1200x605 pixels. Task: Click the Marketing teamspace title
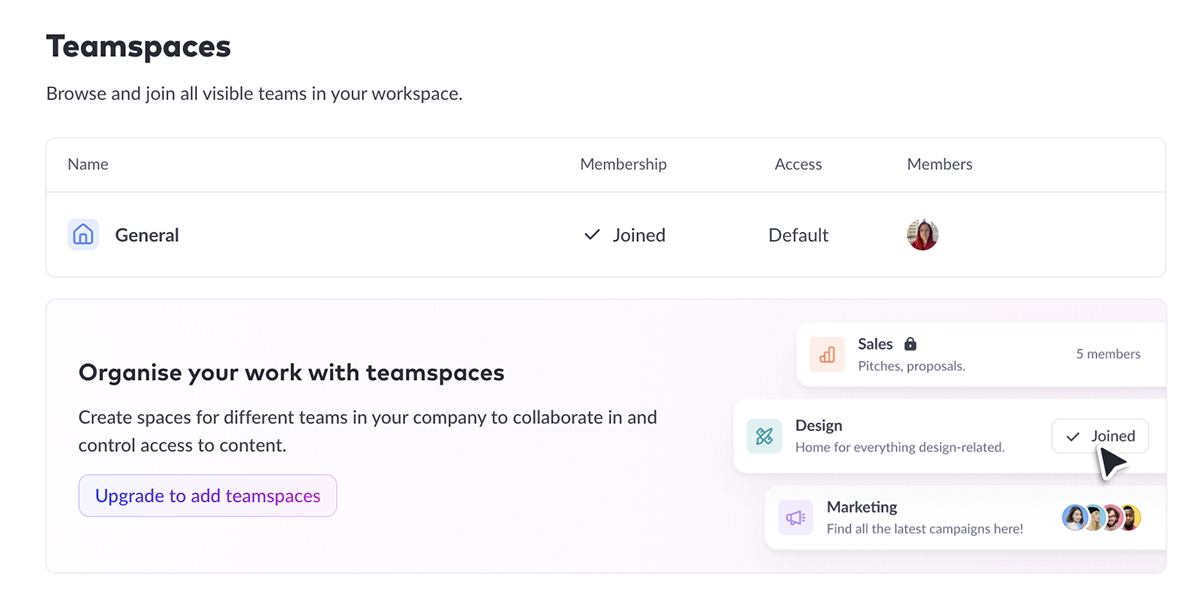[862, 507]
